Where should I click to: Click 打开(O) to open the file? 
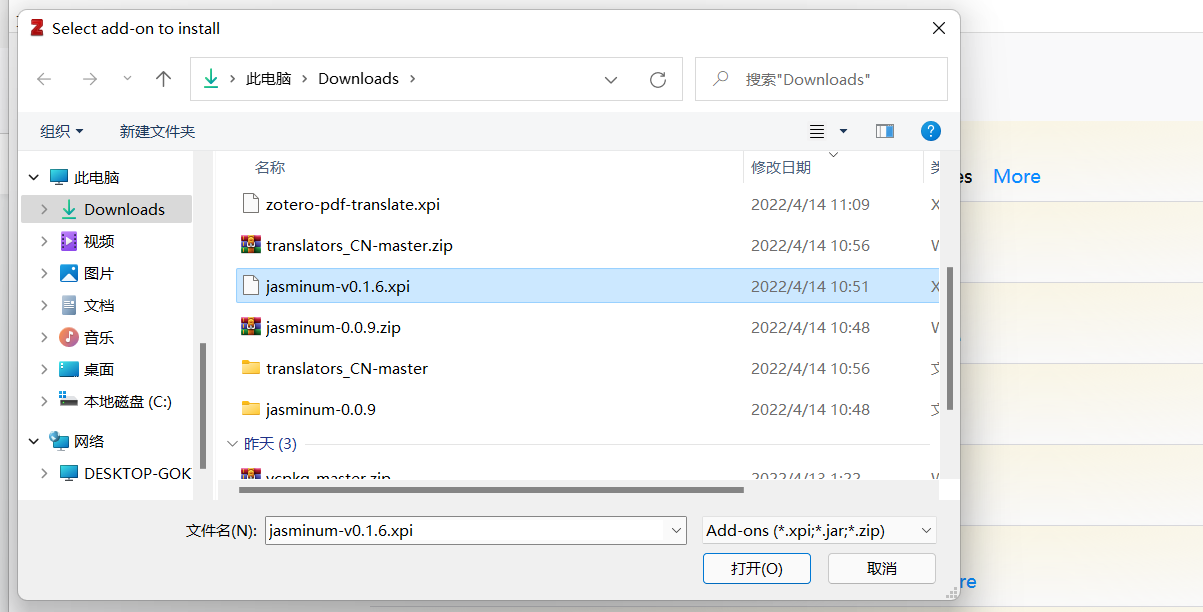click(x=757, y=568)
